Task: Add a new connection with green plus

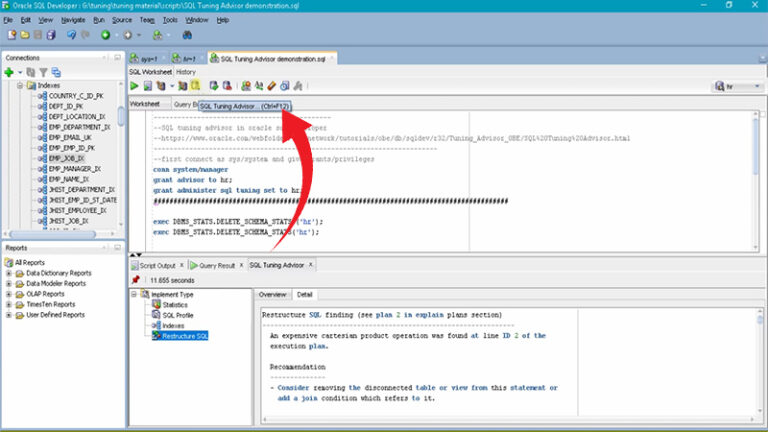Action: (x=9, y=72)
